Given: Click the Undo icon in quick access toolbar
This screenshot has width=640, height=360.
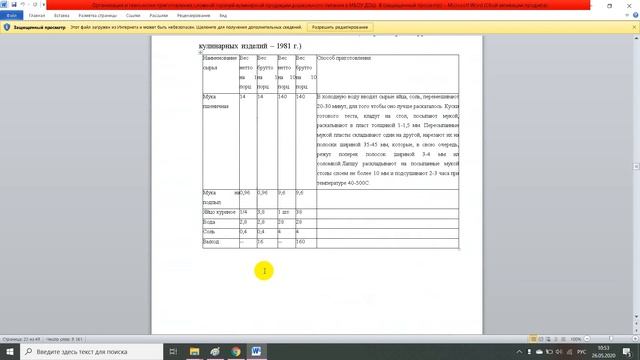Looking at the screenshot, I should click(23, 4).
